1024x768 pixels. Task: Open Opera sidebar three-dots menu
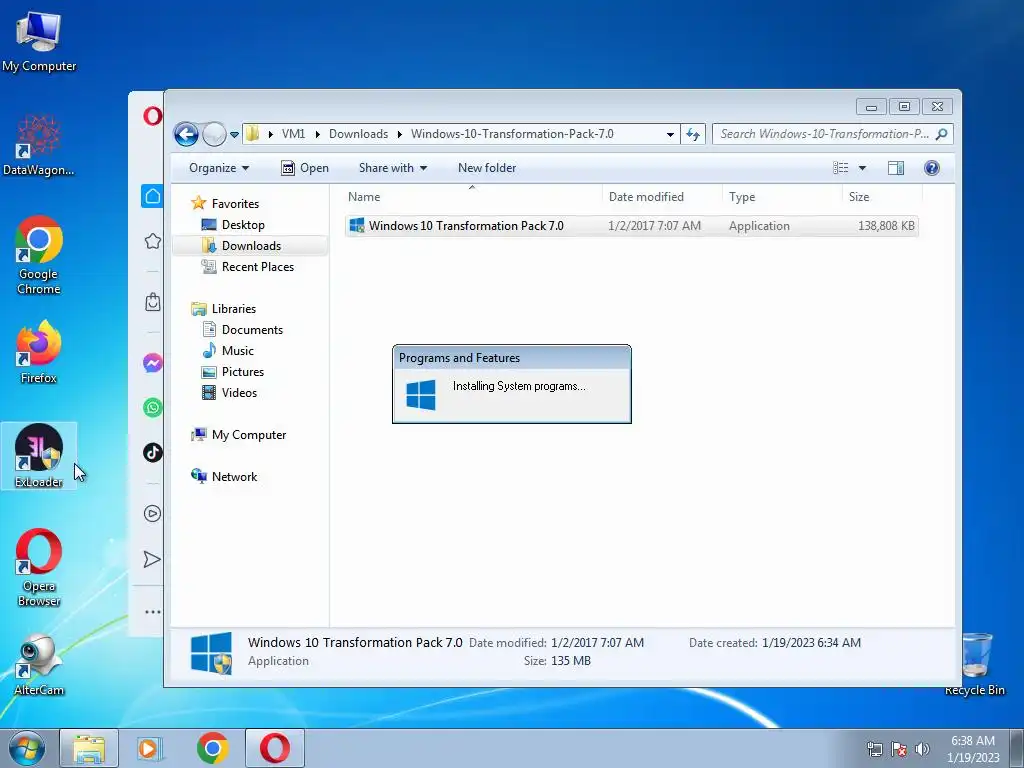(x=152, y=612)
